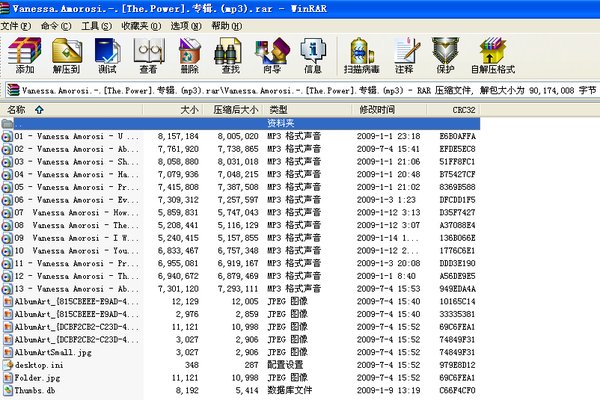Image resolution: width=600 pixels, height=400 pixels.
Task: Sort by the 大小 column header
Action: tap(173, 110)
